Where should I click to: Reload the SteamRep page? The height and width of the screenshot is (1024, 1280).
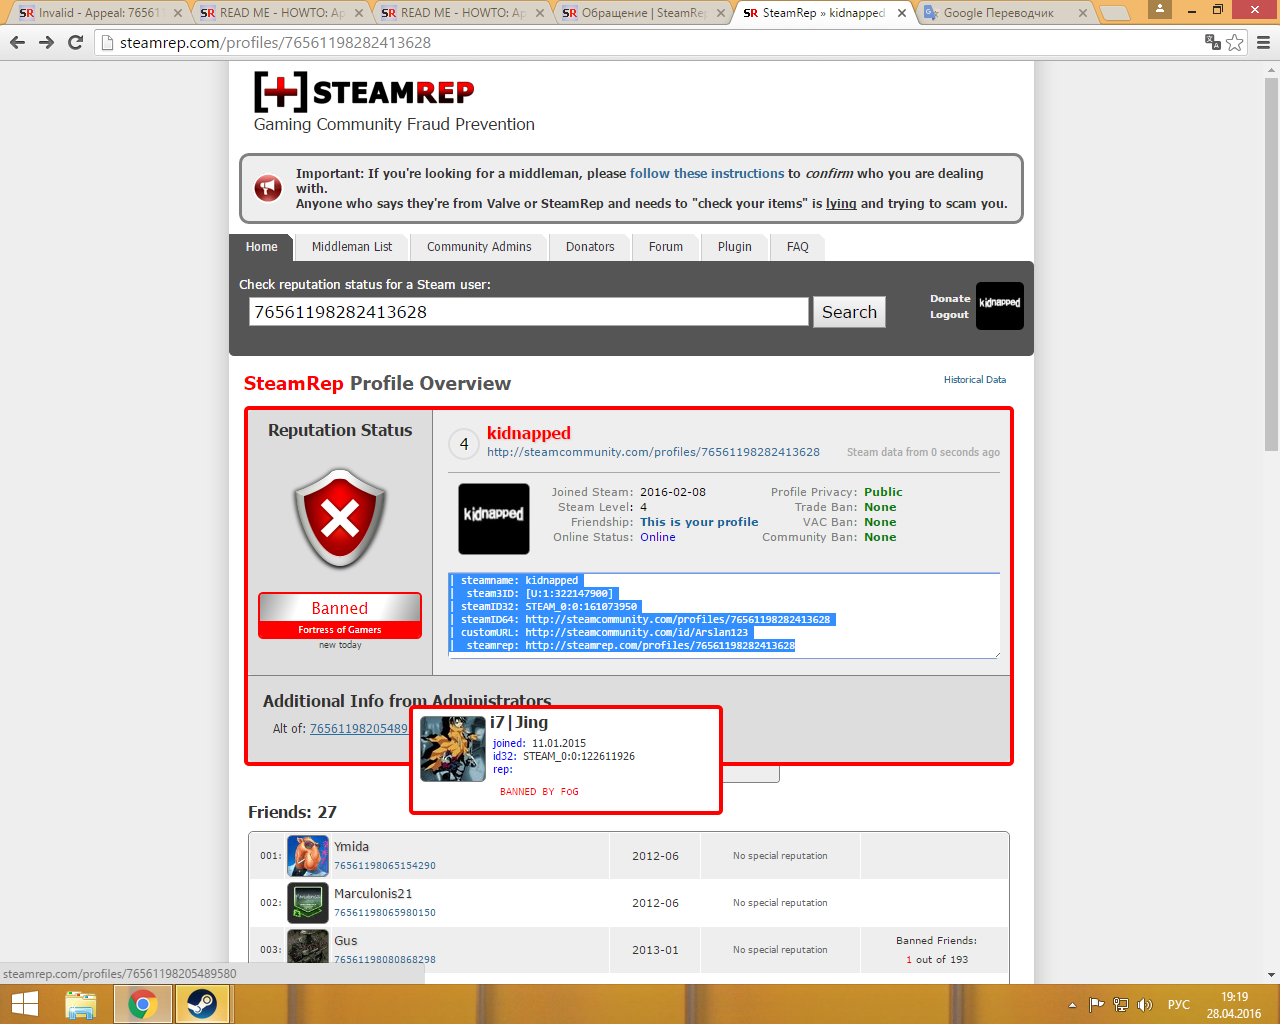click(75, 43)
